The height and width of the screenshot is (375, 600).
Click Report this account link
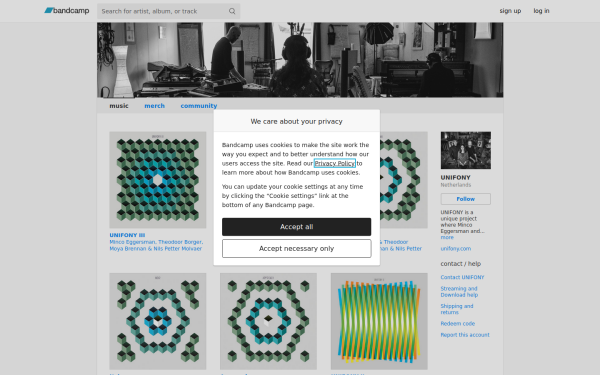click(465, 335)
